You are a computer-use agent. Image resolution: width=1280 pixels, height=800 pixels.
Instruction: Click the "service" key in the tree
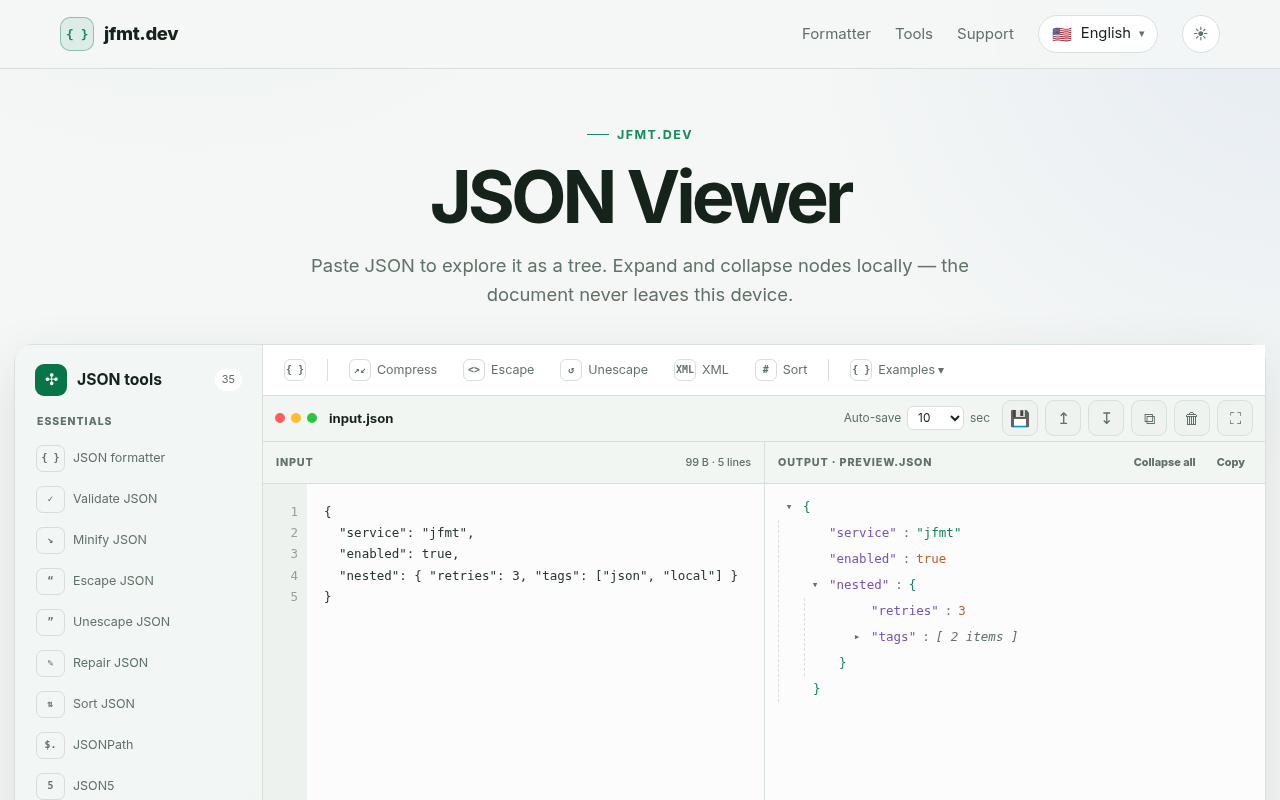click(x=863, y=533)
